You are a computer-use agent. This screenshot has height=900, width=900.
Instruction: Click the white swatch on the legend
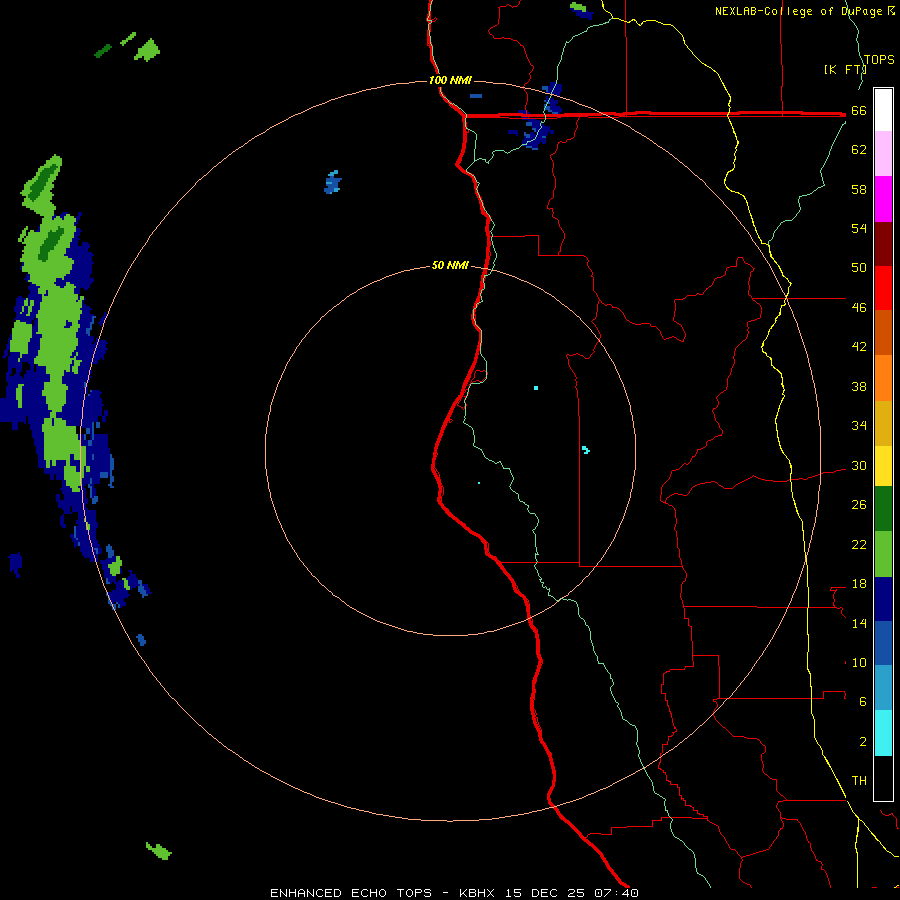pos(883,110)
